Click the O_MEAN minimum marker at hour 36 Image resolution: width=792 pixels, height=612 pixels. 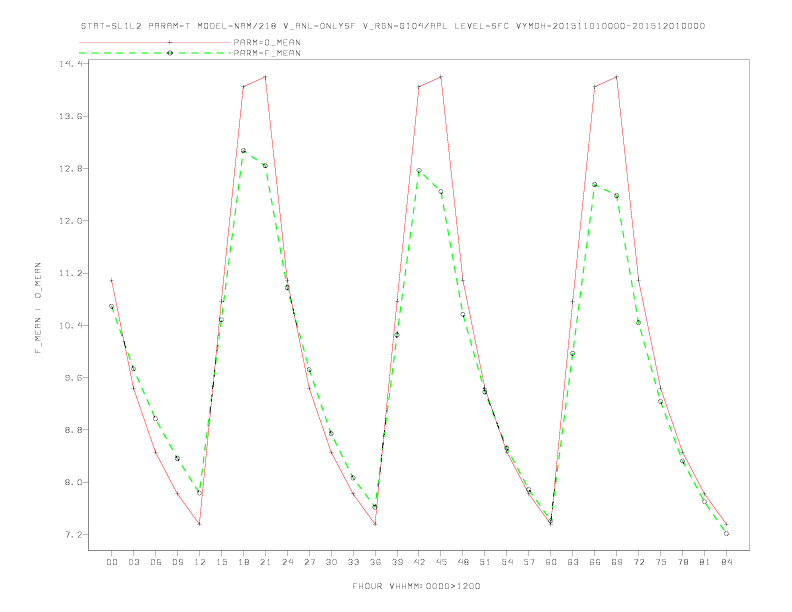(x=375, y=524)
